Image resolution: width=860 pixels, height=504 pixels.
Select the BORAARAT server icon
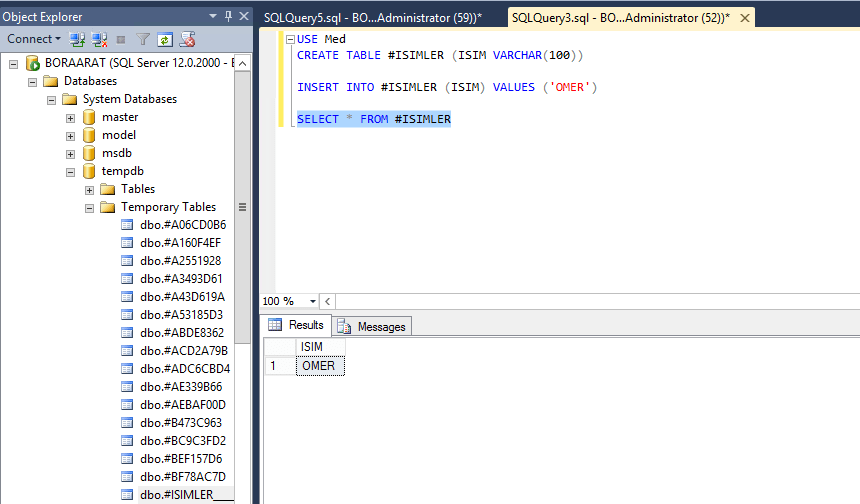[x=33, y=63]
